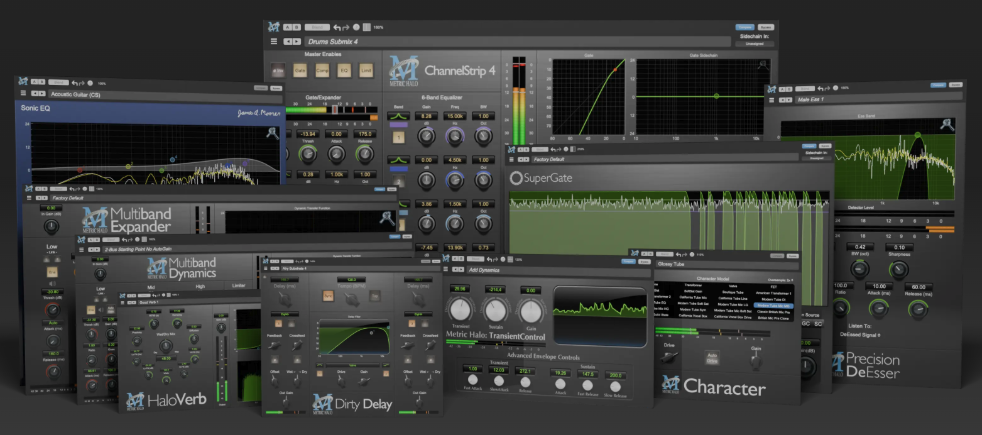The height and width of the screenshot is (435, 982).
Task: Click band 1 Gain value field 8.28
Action: [426, 116]
